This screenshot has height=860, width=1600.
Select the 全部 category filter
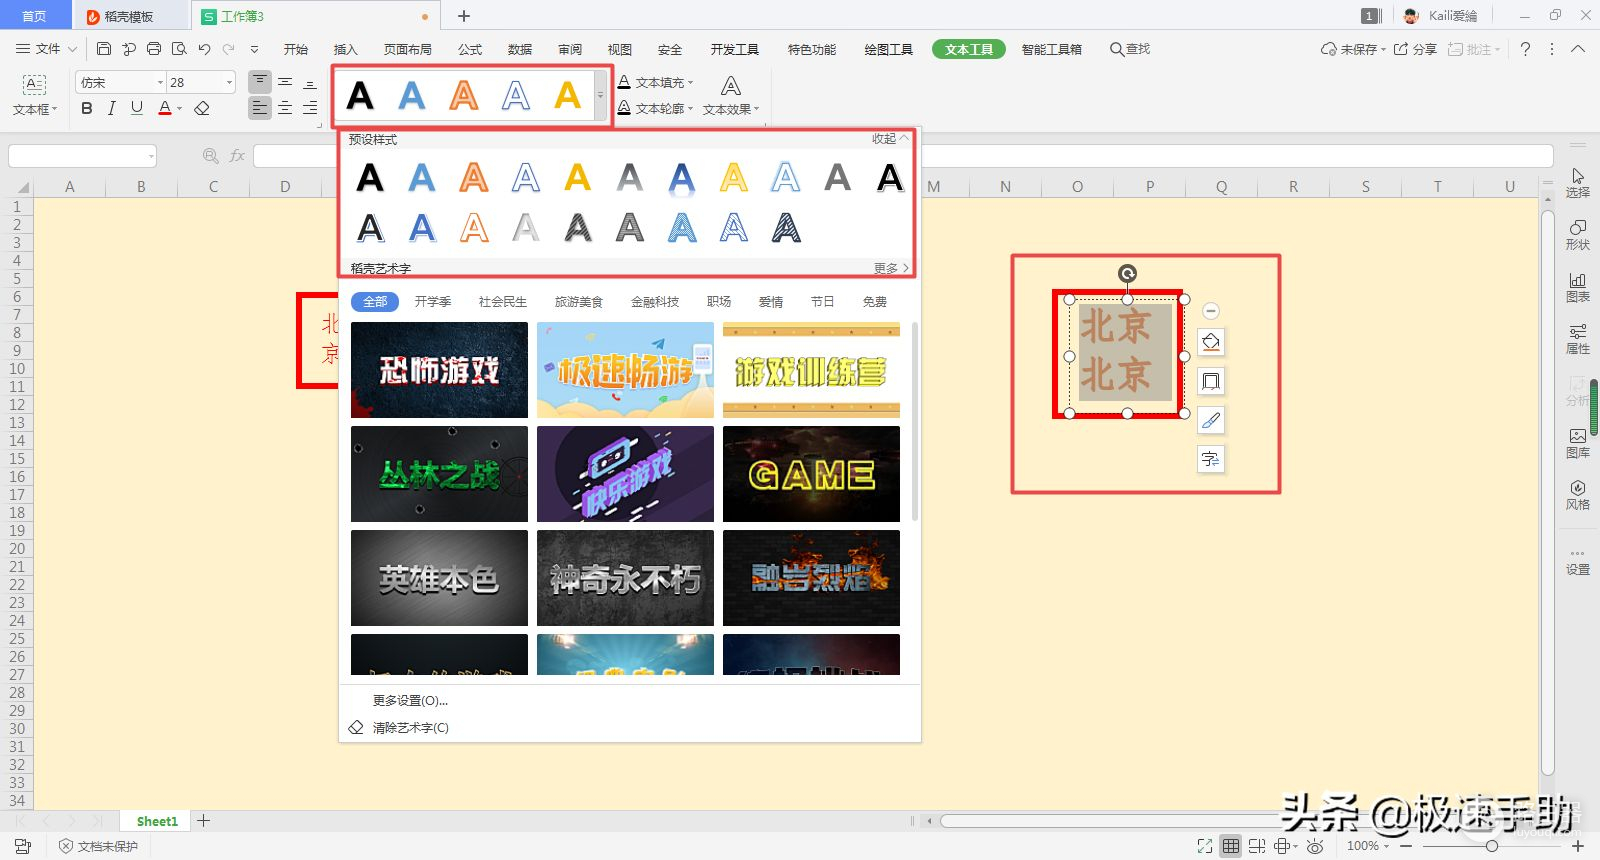(375, 302)
